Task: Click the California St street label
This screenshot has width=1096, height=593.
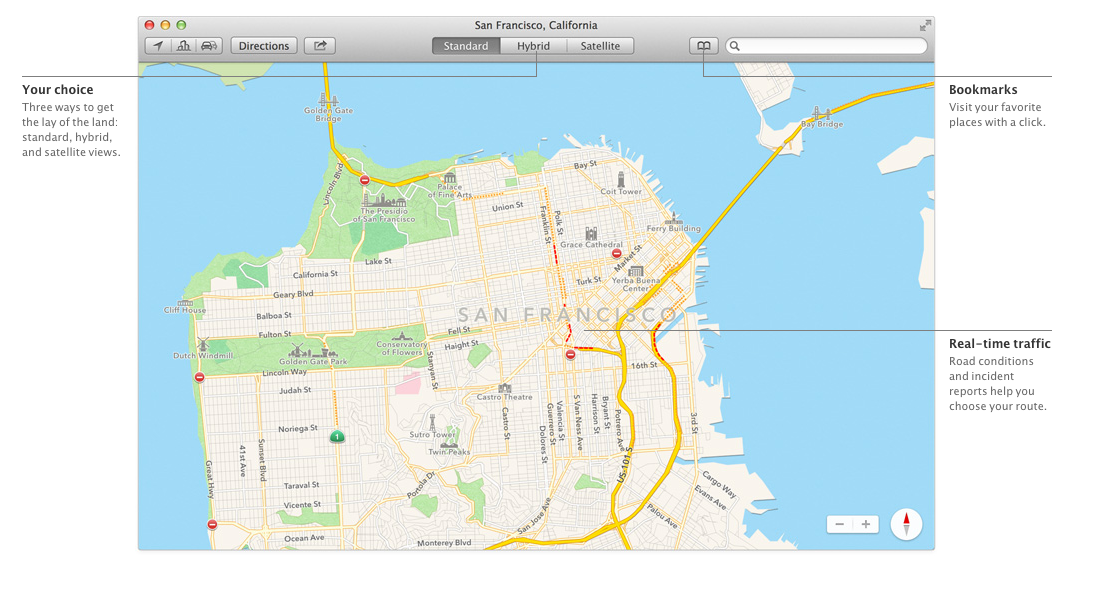Action: pos(315,274)
